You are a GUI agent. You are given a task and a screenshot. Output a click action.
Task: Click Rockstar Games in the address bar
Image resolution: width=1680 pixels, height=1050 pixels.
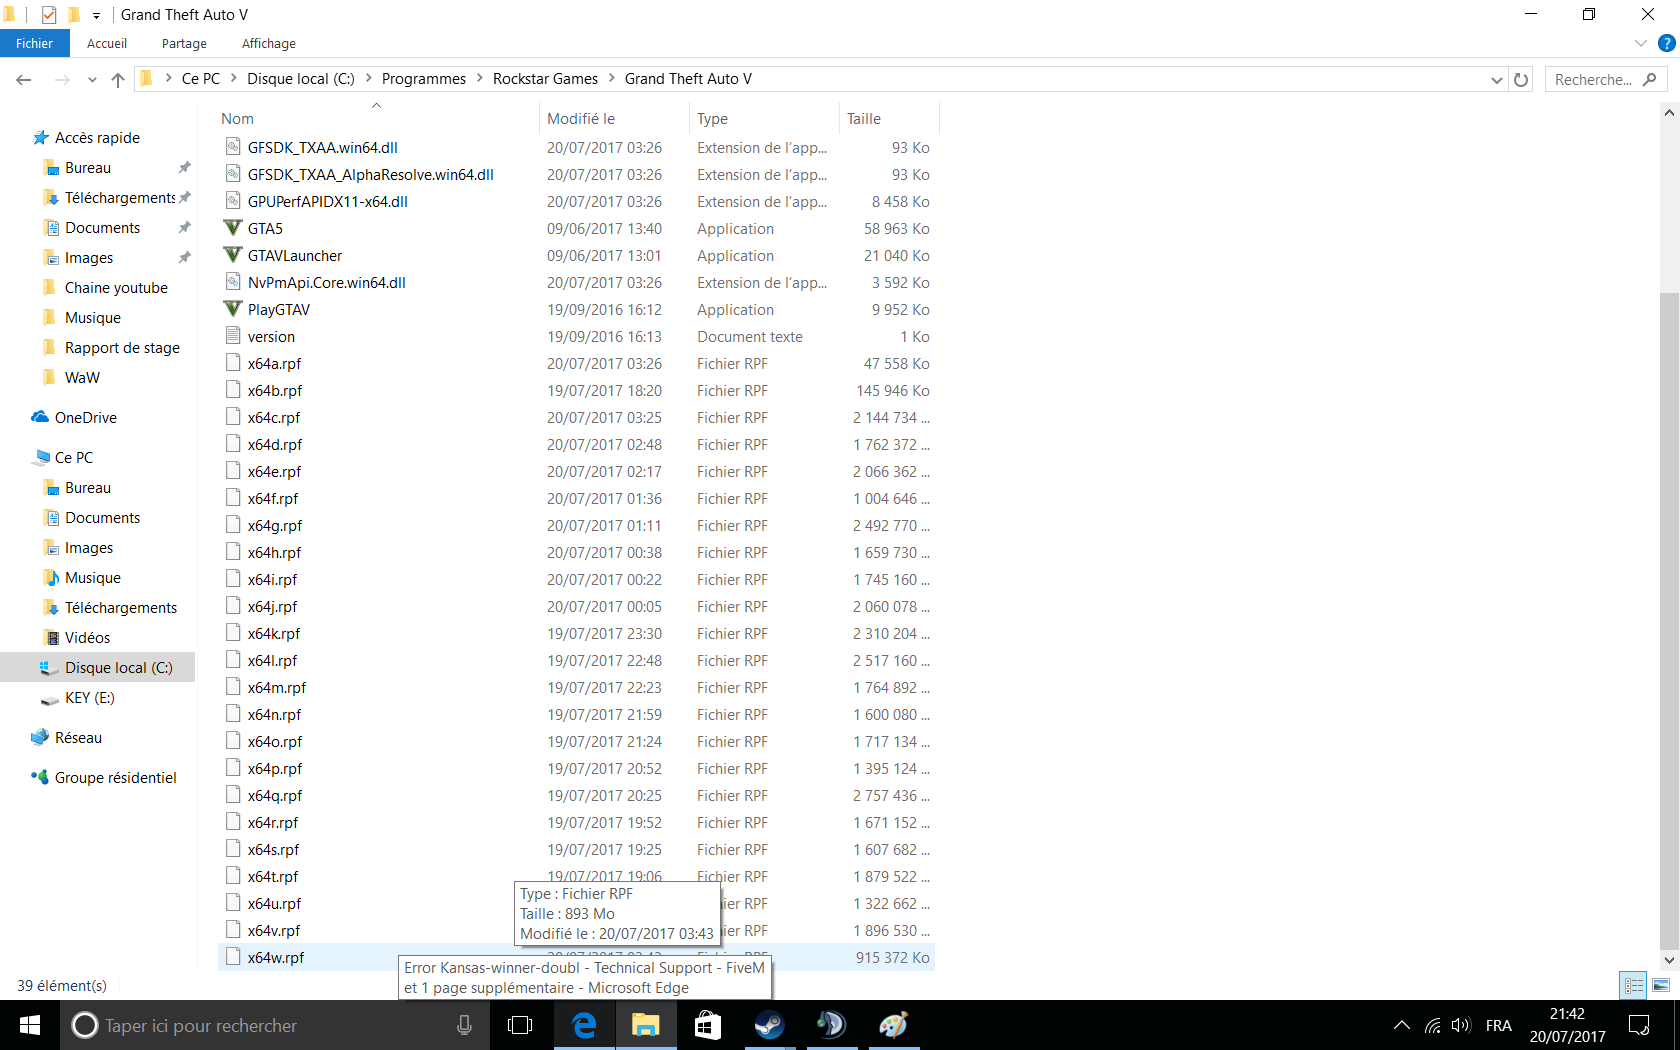tap(545, 78)
